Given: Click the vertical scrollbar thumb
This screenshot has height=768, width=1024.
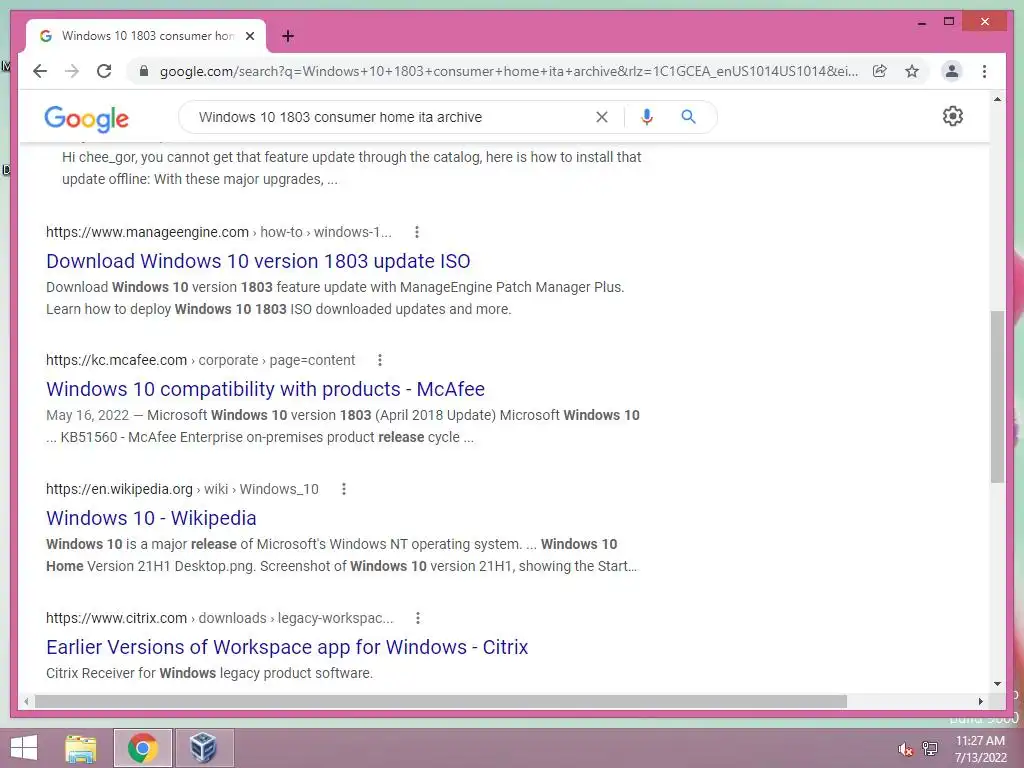Looking at the screenshot, I should [997, 396].
